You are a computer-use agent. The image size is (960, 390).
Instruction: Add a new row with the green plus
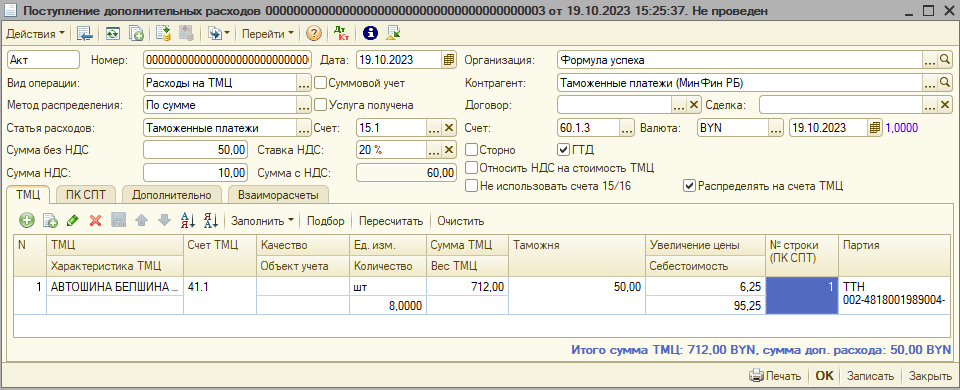tap(27, 220)
